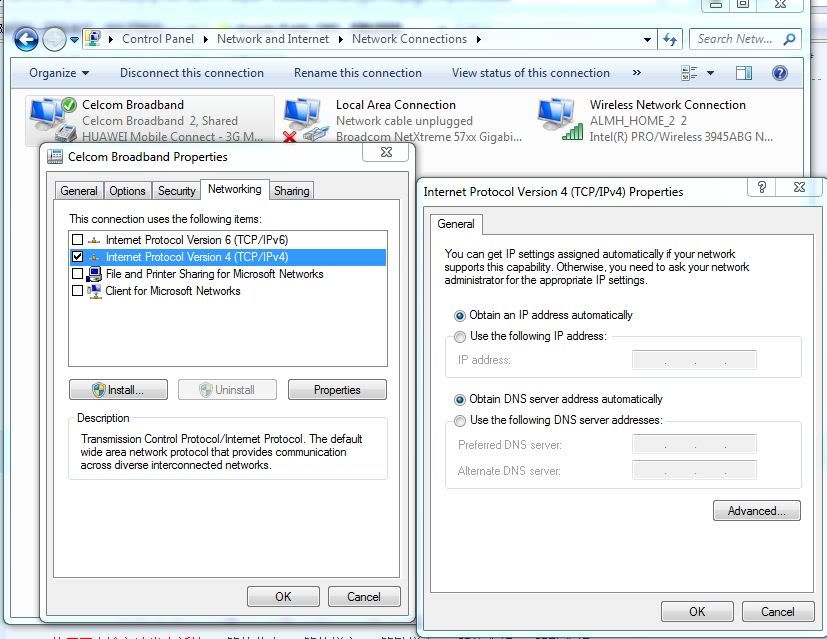Toggle the preview pane icon
The height and width of the screenshot is (639, 827).
(743, 73)
